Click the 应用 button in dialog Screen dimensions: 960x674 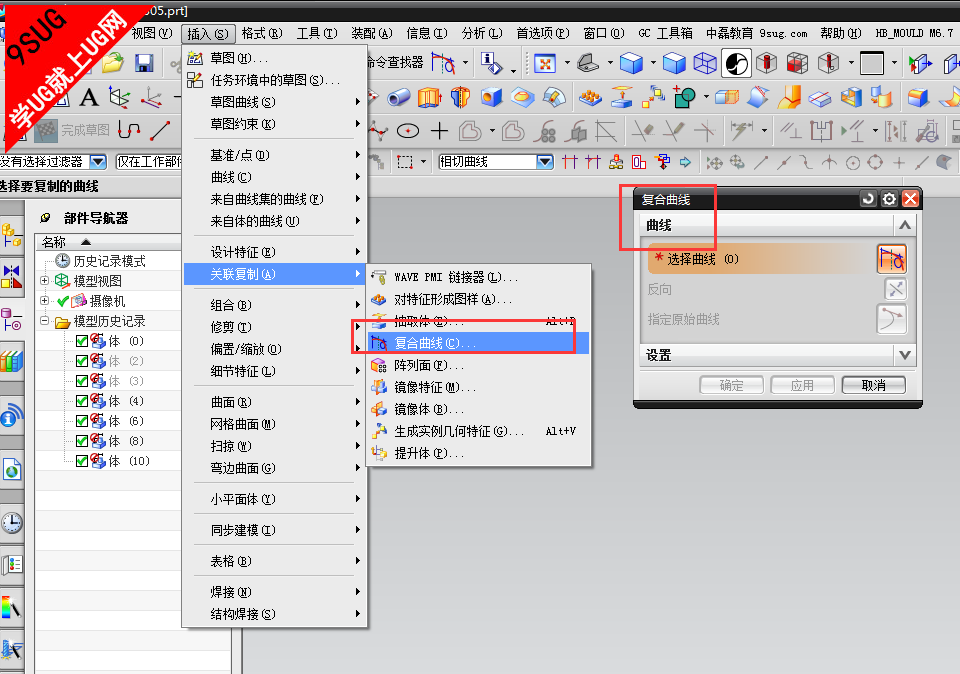click(803, 385)
